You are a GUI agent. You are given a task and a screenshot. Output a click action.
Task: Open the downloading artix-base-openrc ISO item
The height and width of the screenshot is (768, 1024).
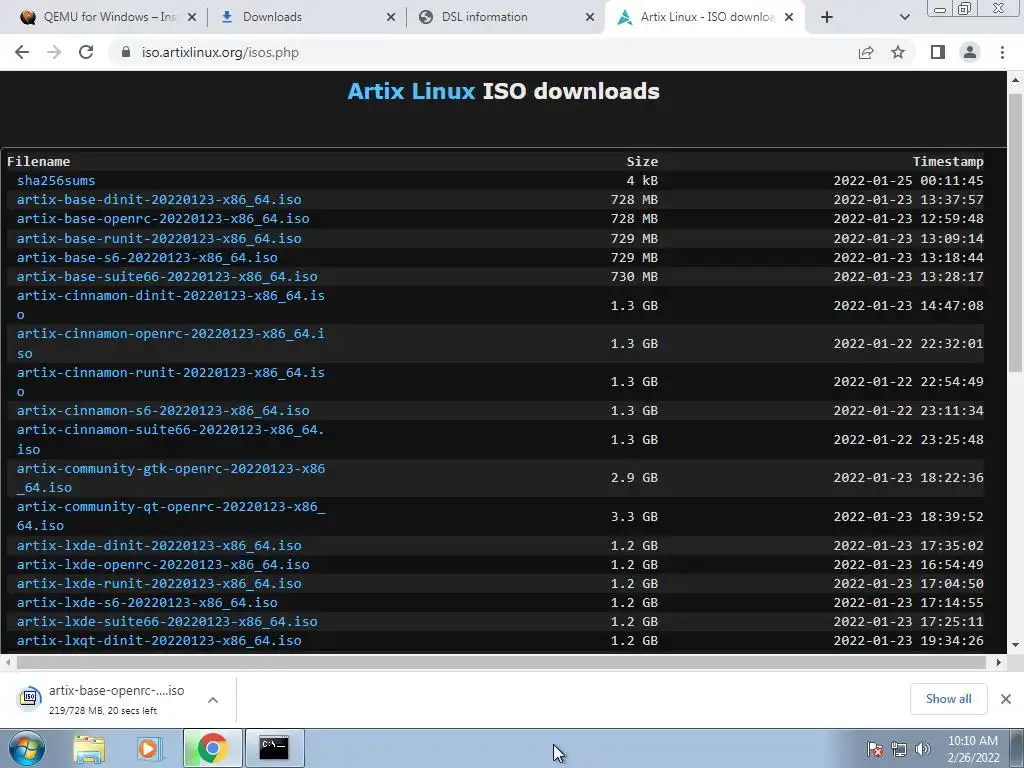[104, 699]
